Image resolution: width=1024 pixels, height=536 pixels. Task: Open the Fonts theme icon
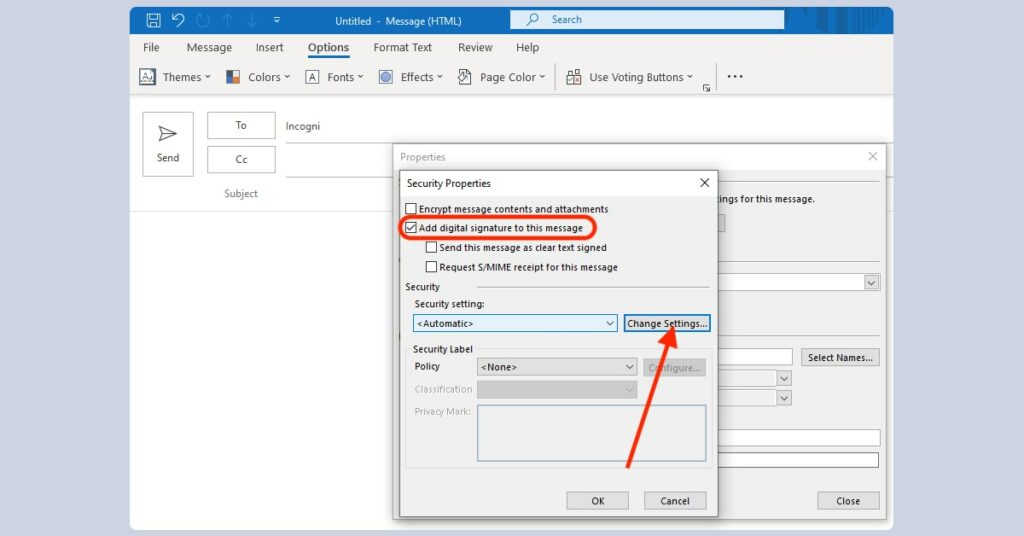(312, 77)
